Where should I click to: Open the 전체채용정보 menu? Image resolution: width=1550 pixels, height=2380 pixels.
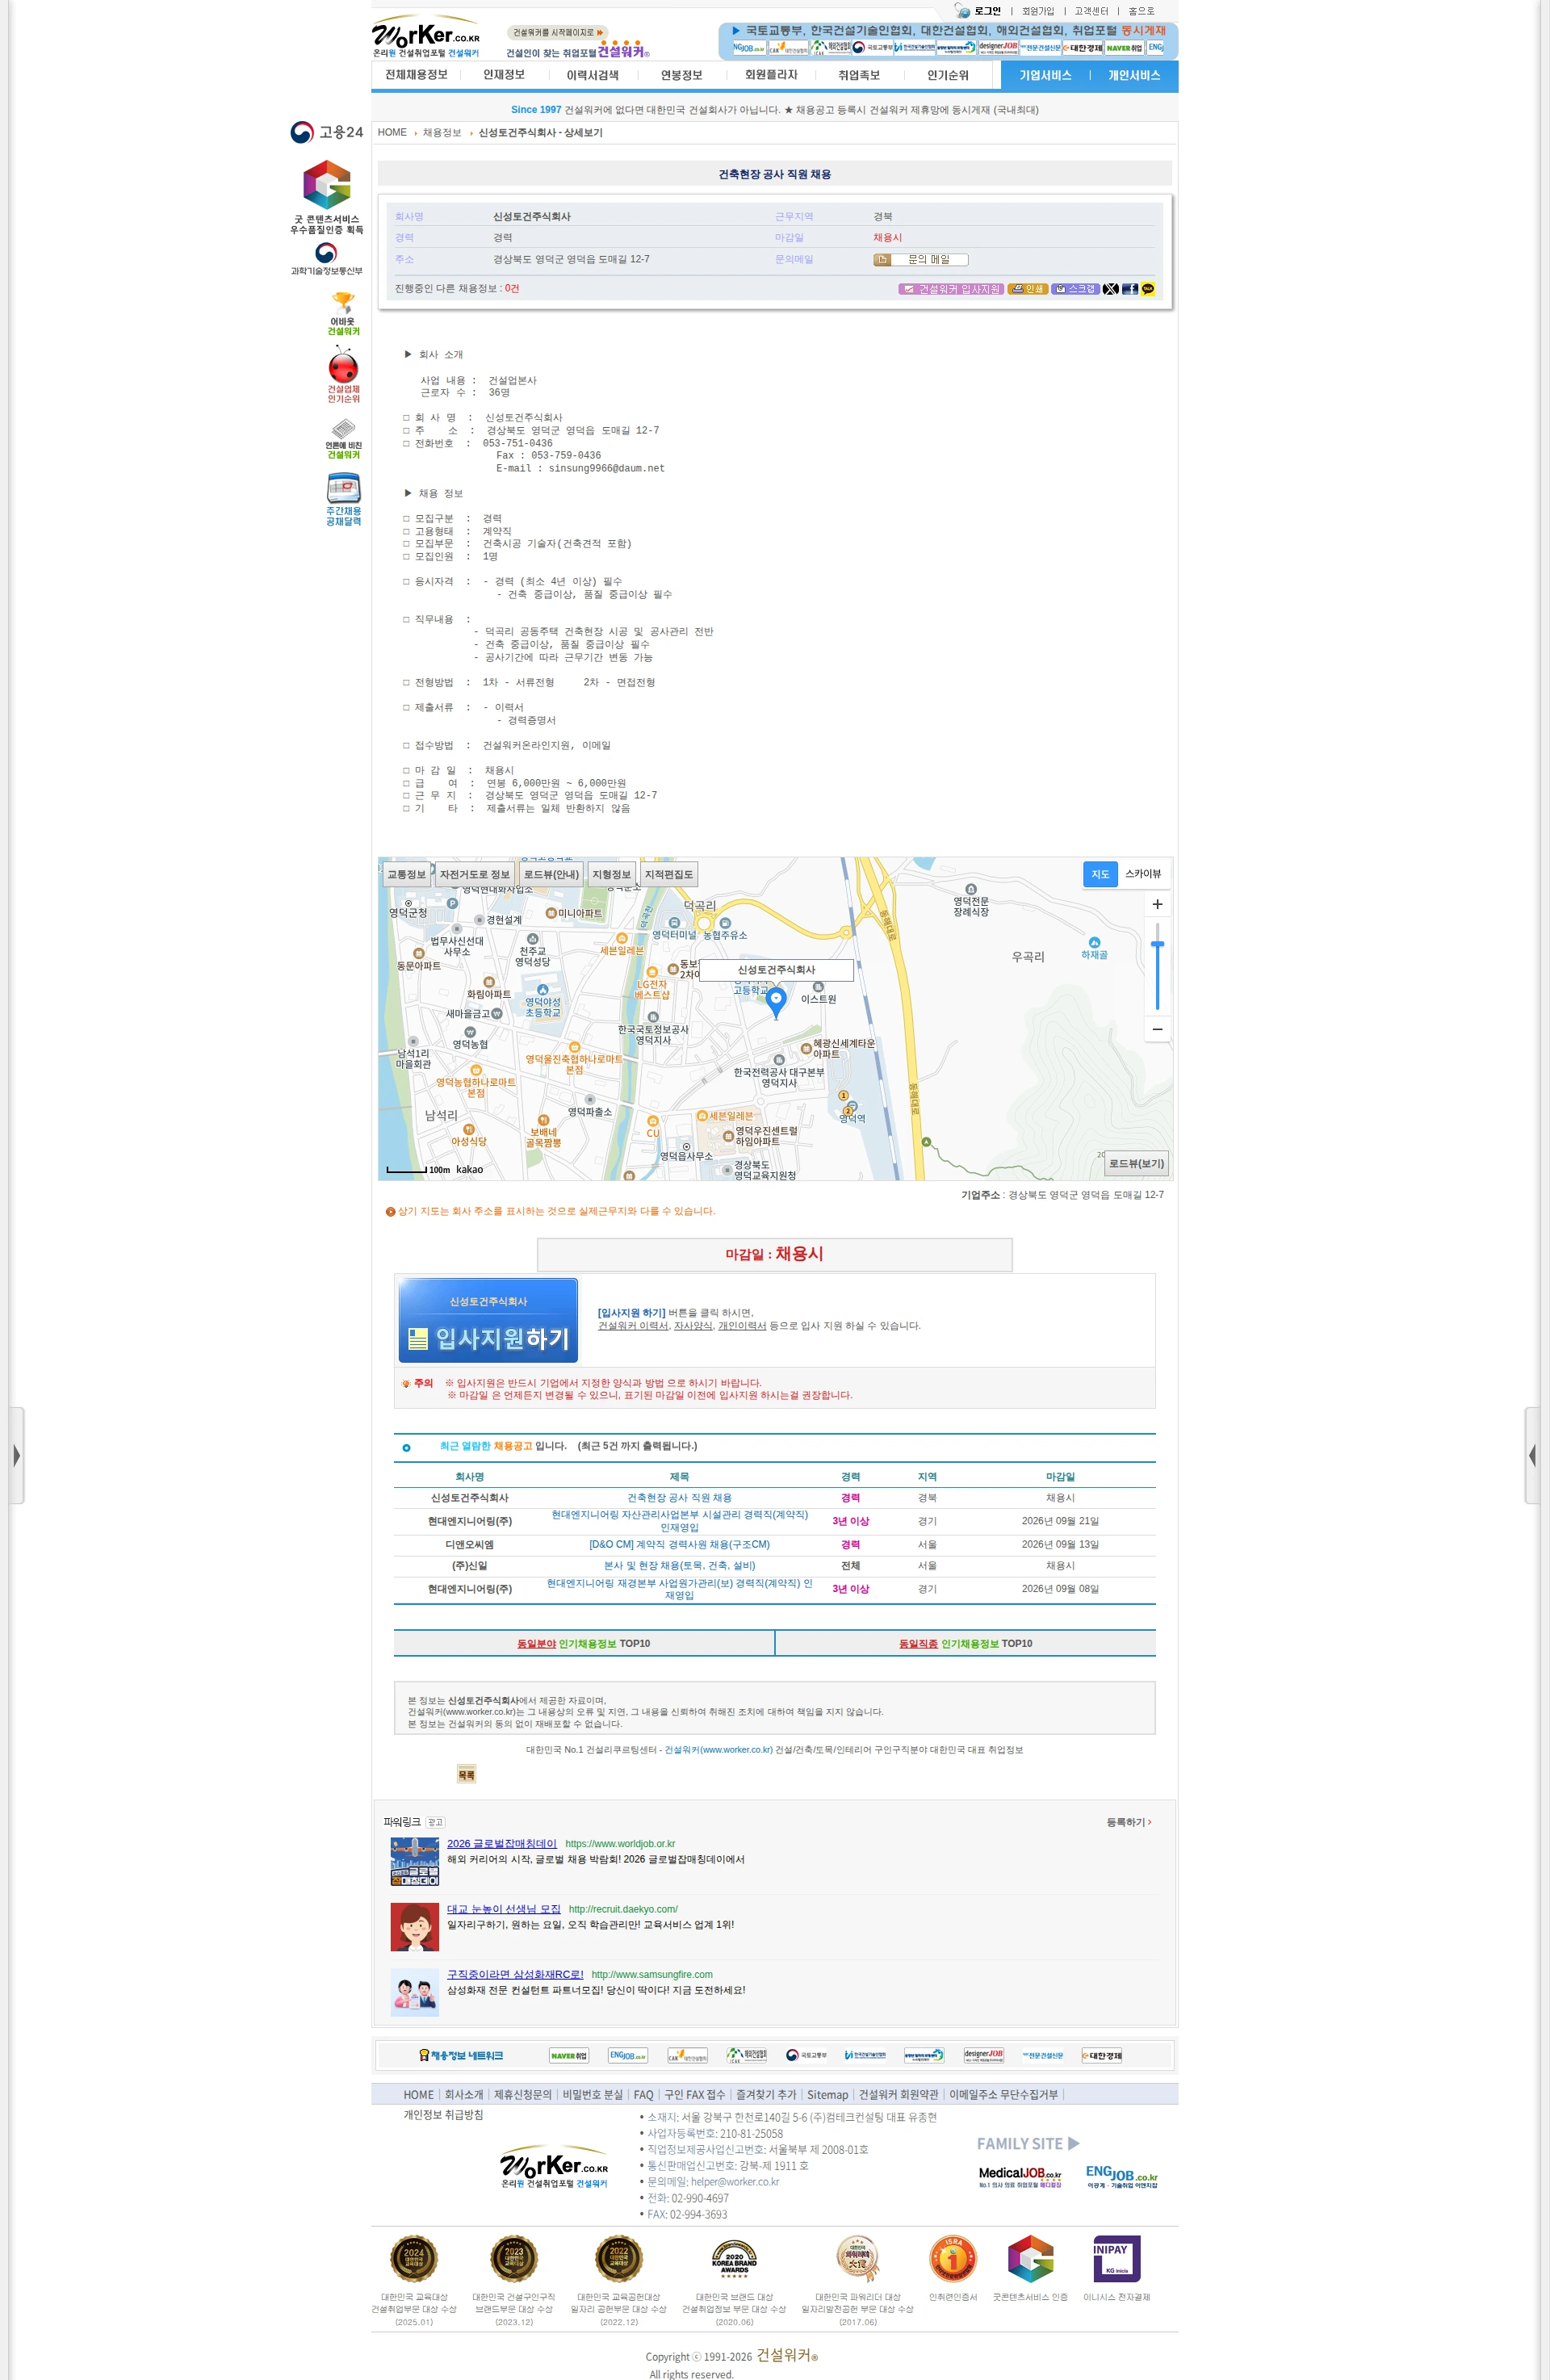click(416, 75)
